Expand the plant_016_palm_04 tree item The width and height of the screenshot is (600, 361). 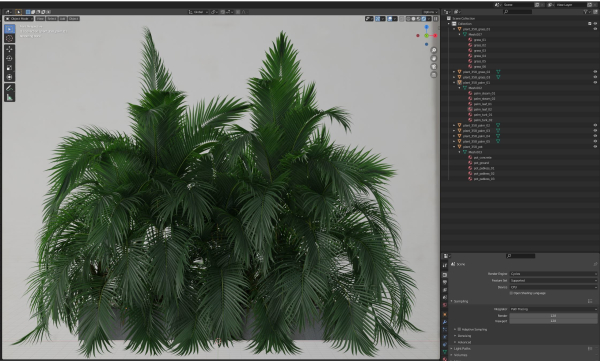454,136
